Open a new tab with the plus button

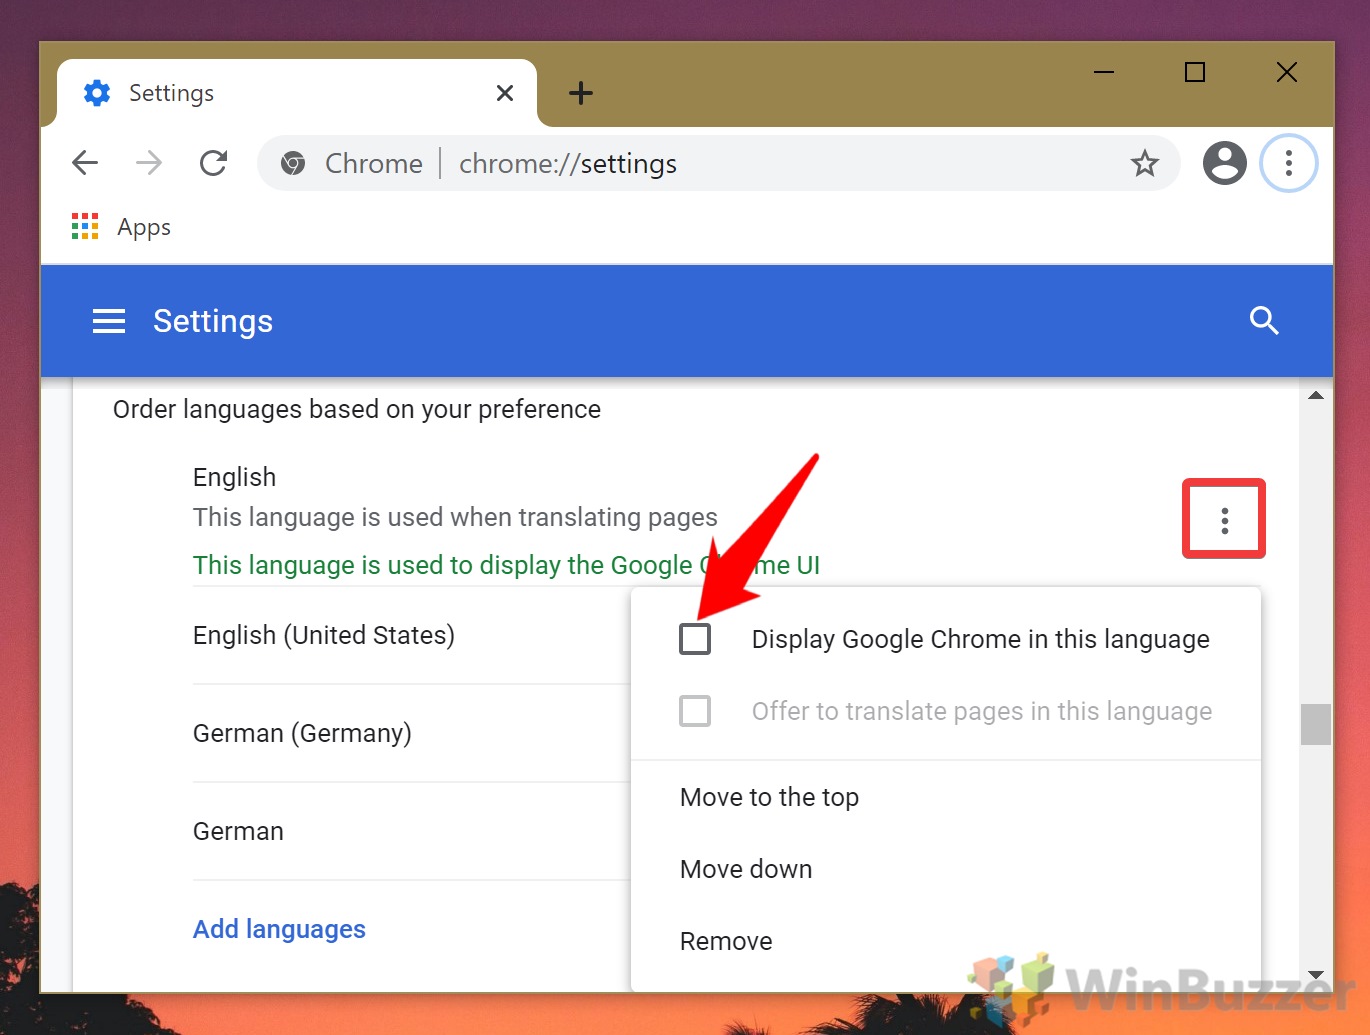pos(581,93)
